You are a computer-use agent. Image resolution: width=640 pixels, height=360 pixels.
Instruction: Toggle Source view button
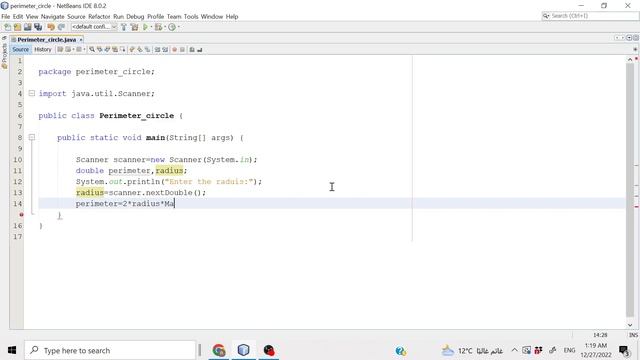tap(20, 49)
